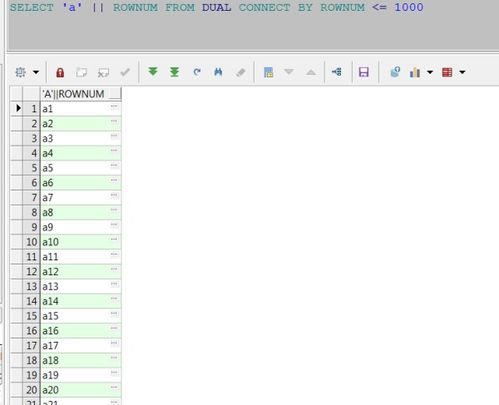The height and width of the screenshot is (405, 499).
Task: Click the export results database icon
Action: [395, 72]
